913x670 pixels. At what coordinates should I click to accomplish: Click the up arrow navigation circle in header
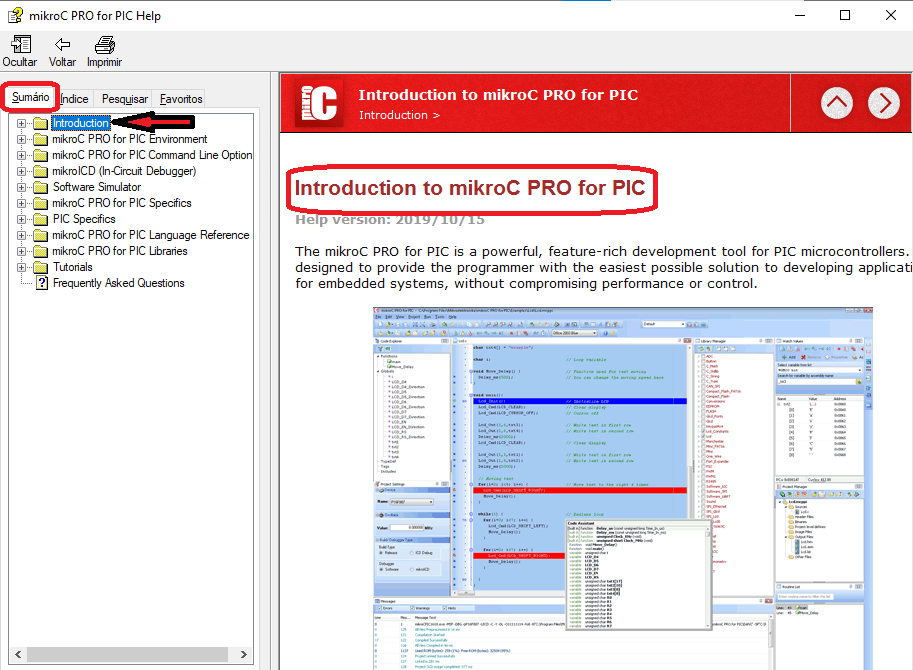click(x=837, y=102)
